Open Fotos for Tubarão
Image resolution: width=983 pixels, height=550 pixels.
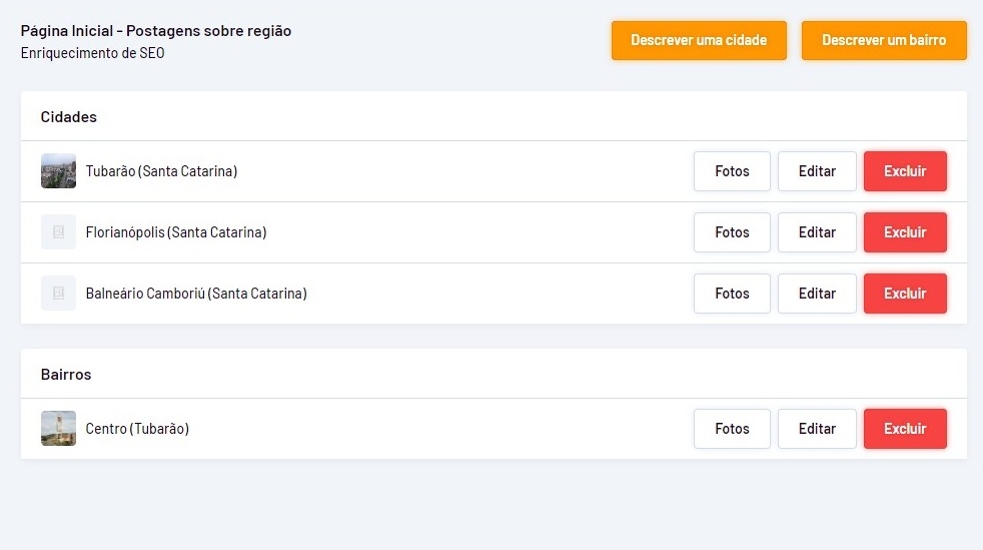click(x=732, y=171)
